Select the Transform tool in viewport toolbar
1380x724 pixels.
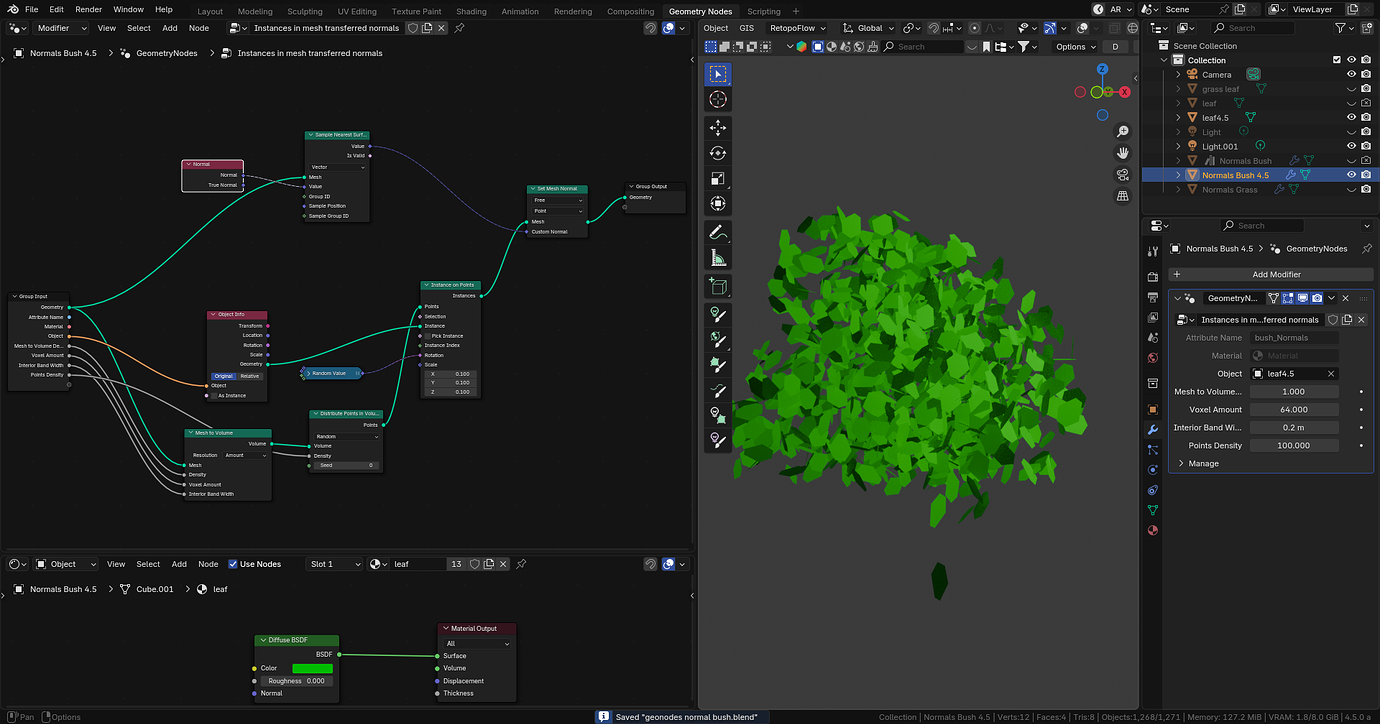[717, 203]
